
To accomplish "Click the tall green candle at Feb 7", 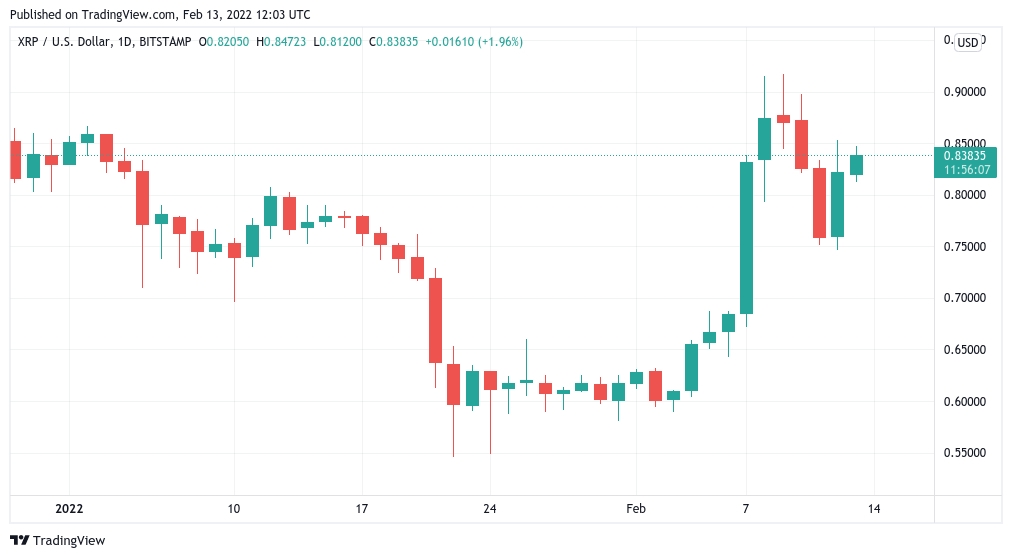I will click(746, 238).
